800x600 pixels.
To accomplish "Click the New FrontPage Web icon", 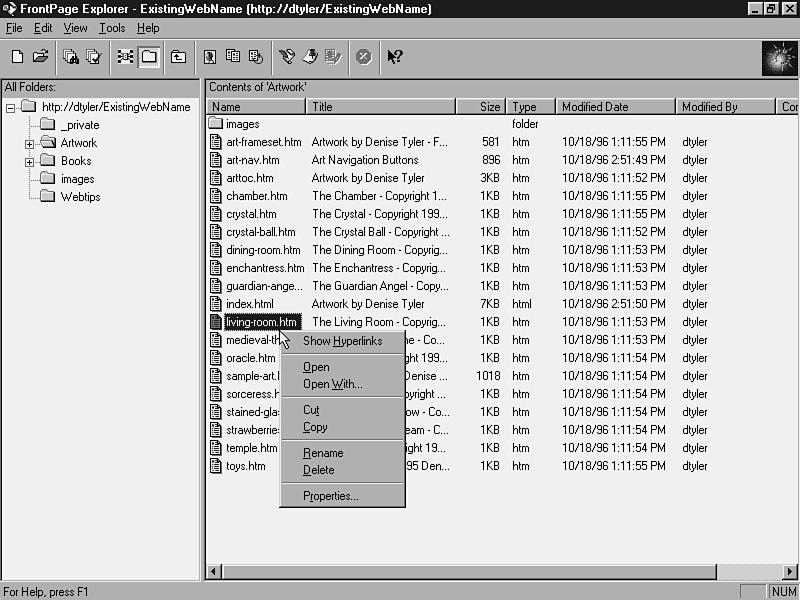I will [x=18, y=57].
